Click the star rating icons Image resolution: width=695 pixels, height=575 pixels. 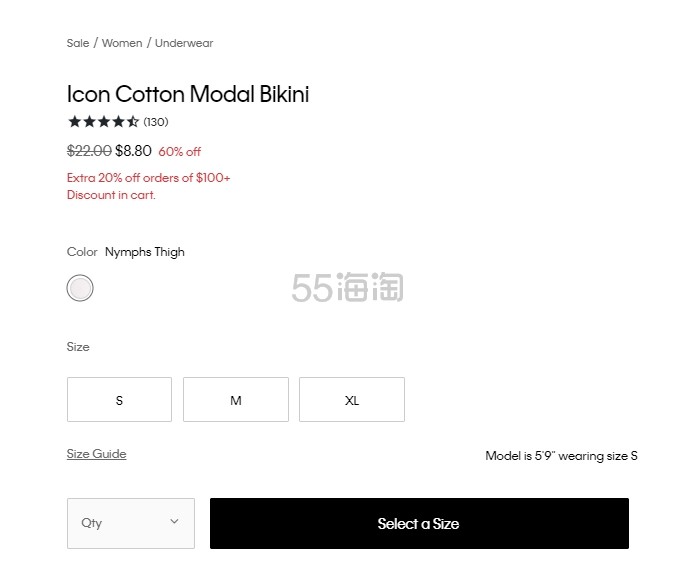tap(103, 122)
